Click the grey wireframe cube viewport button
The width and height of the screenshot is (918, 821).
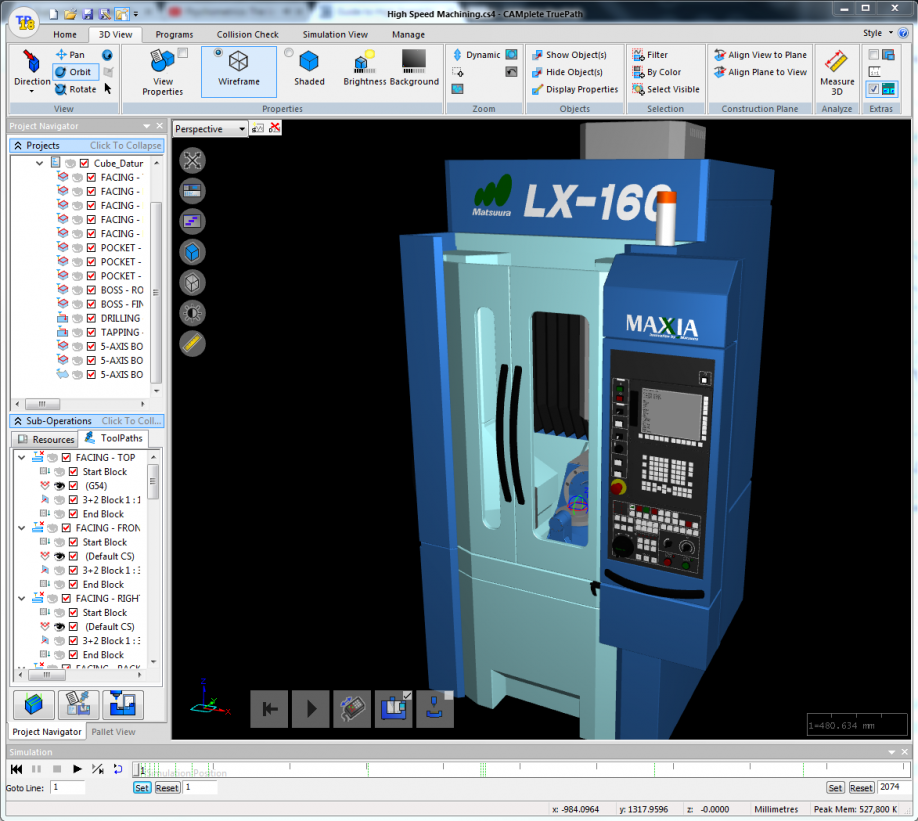tap(192, 283)
